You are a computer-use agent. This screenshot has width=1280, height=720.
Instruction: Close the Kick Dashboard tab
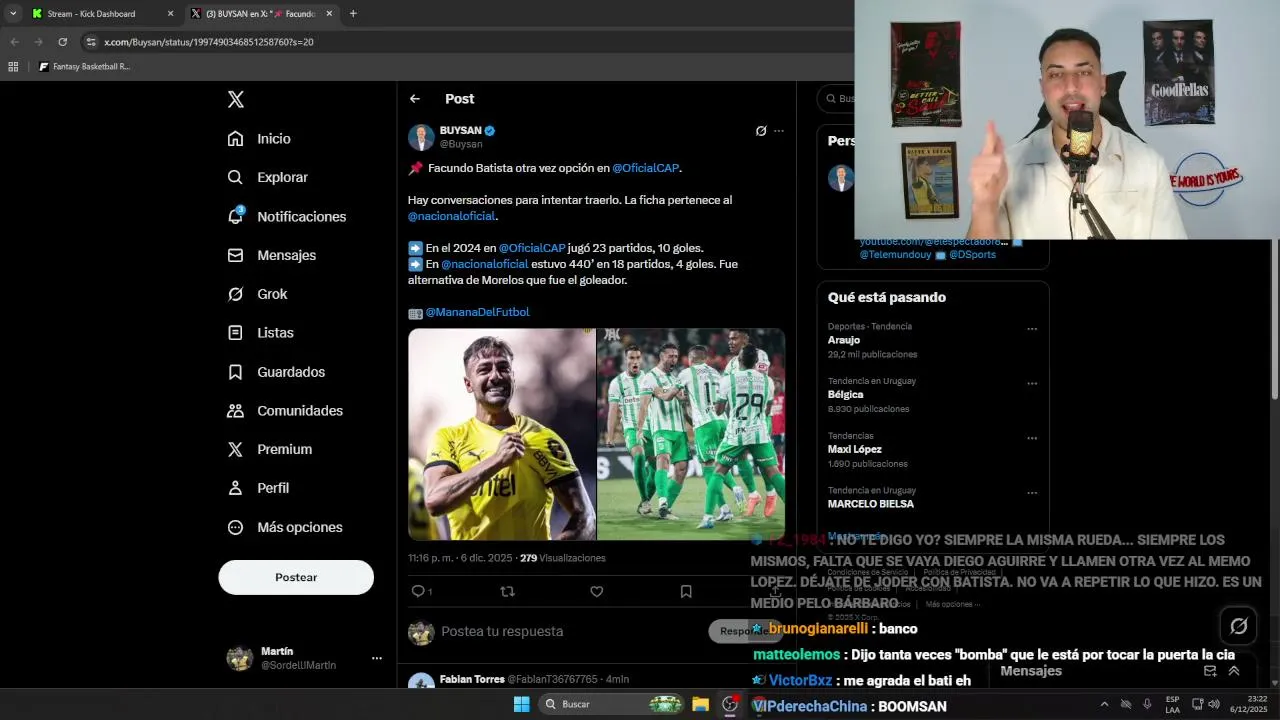tap(170, 14)
